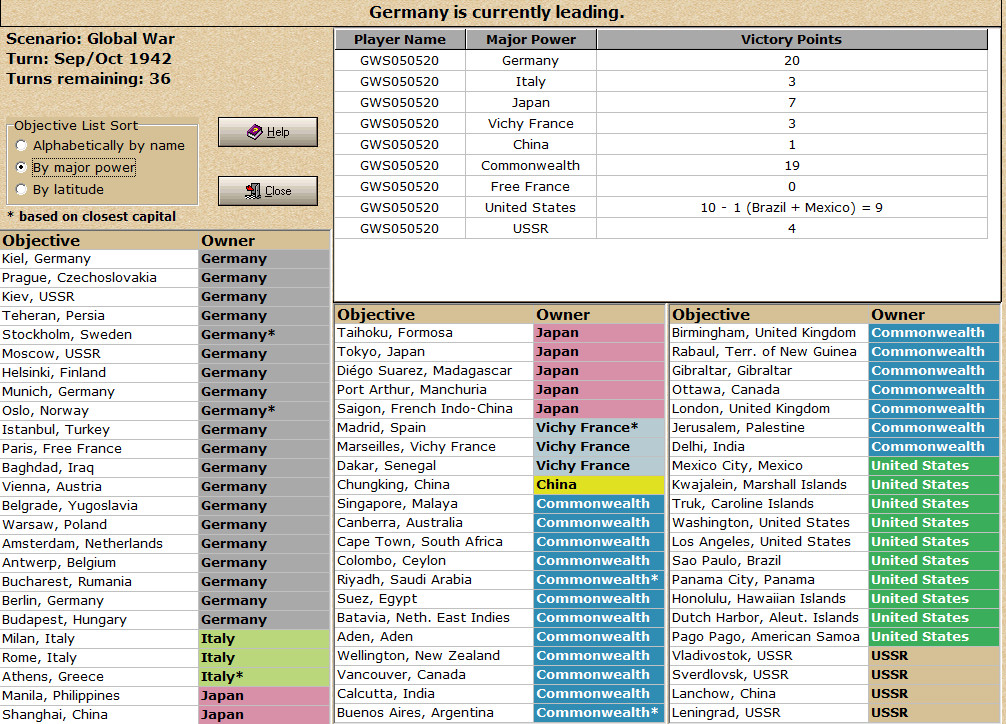The width and height of the screenshot is (1006, 724).
Task: Click the yellow China owner cell
Action: pos(599,485)
